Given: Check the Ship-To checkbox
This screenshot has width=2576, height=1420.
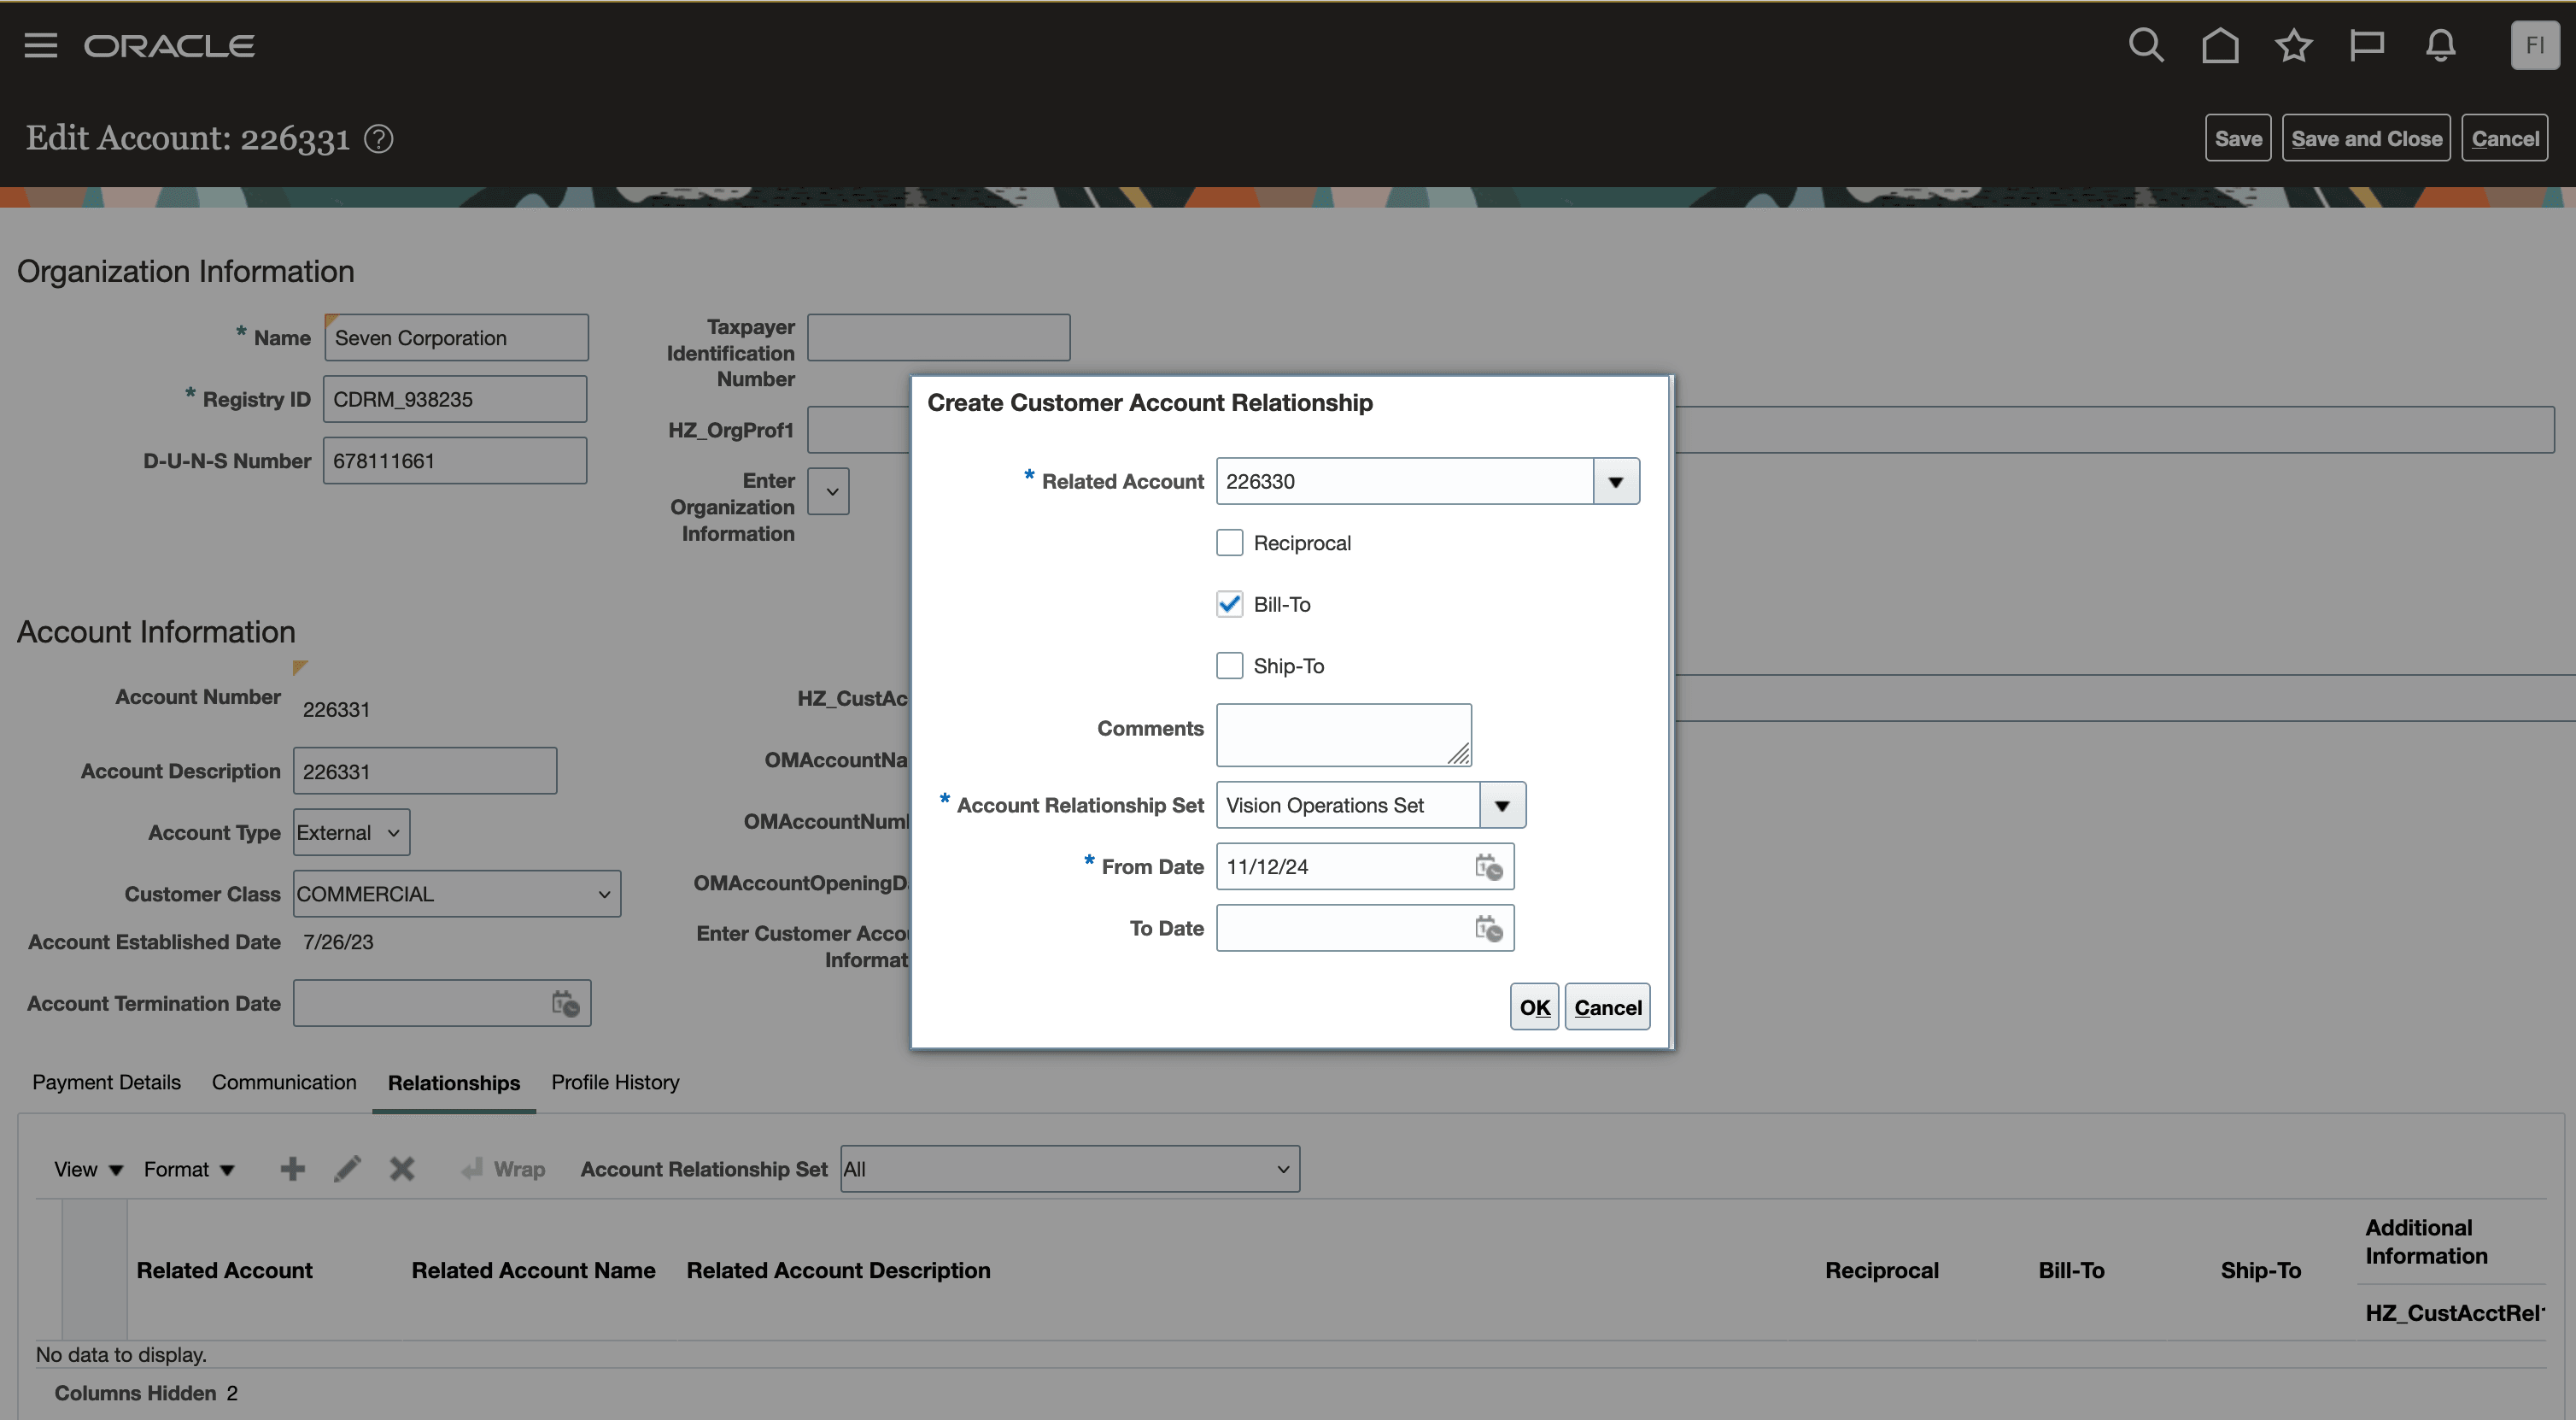Looking at the screenshot, I should (1229, 666).
